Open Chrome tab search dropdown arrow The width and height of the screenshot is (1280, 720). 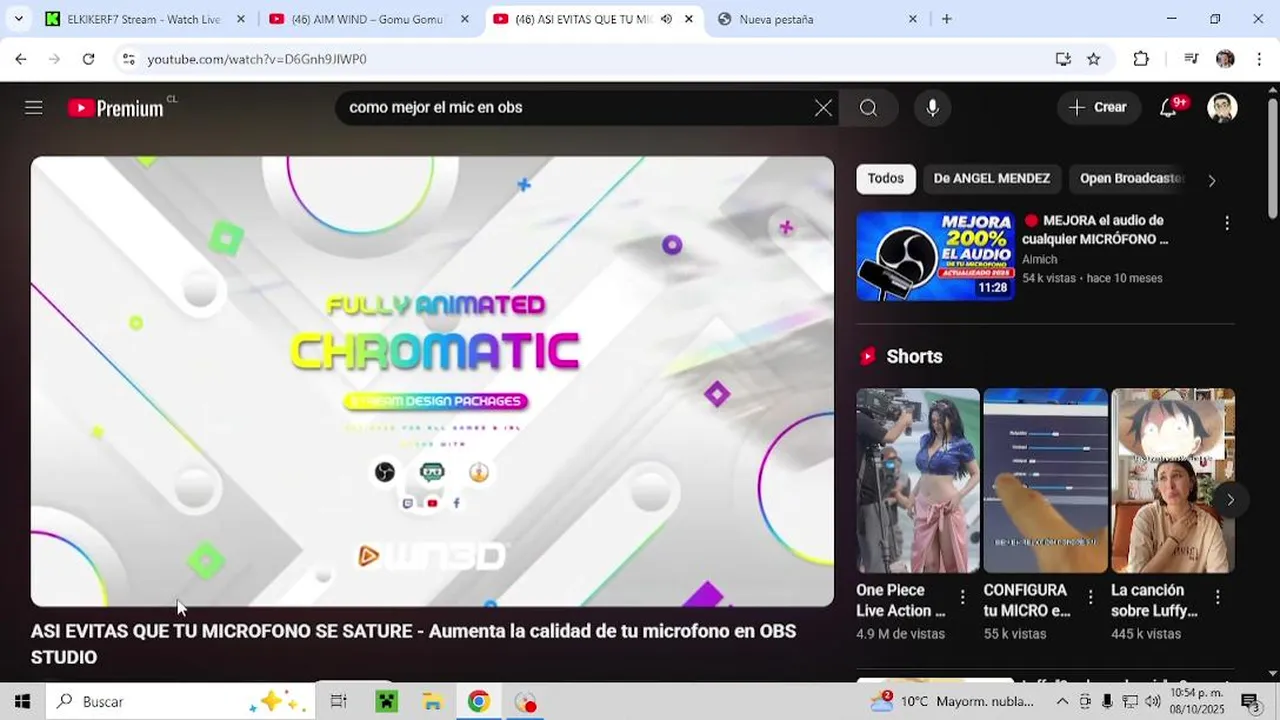[18, 19]
